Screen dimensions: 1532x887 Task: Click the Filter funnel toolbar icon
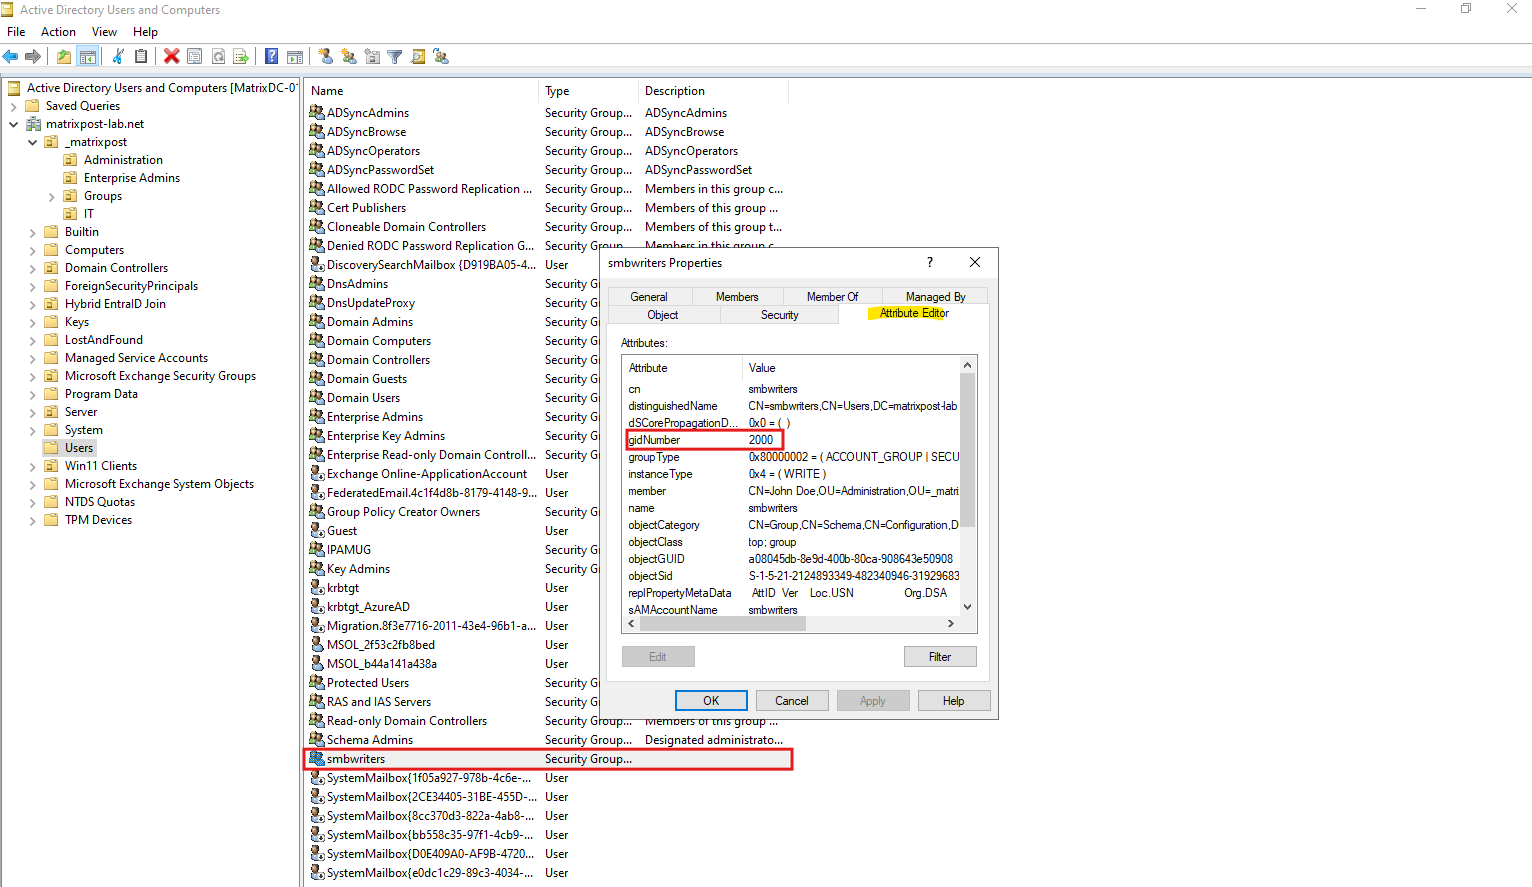click(395, 57)
